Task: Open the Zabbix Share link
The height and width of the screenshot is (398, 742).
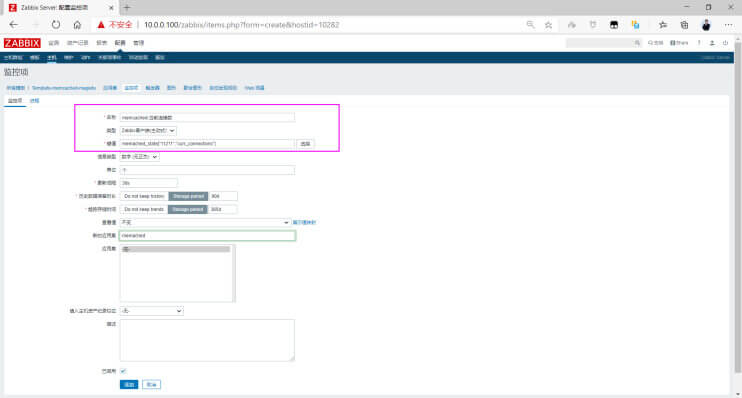Action: [679, 43]
